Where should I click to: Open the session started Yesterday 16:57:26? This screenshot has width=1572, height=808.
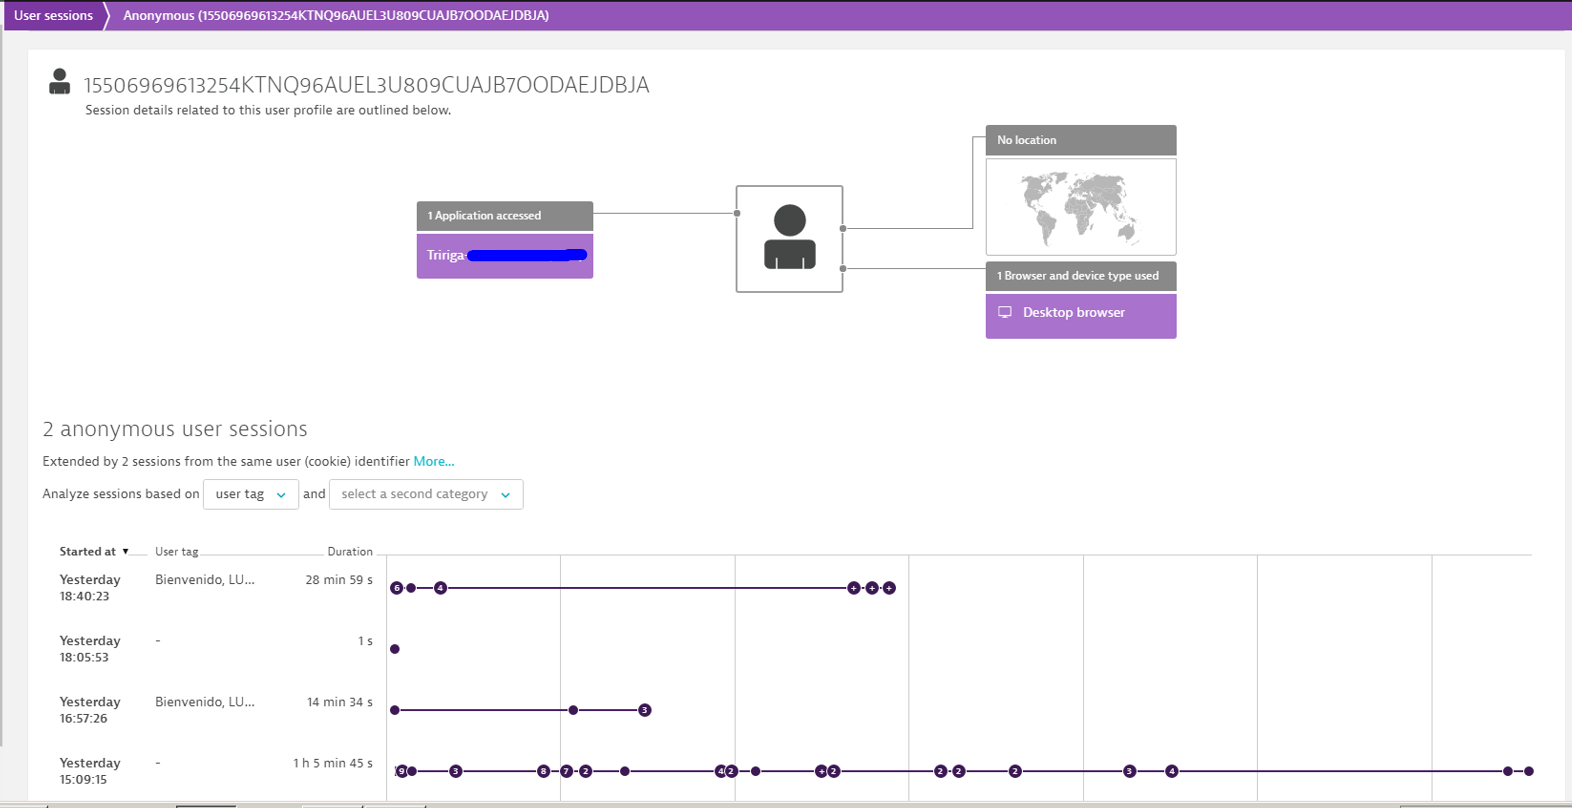tap(89, 710)
